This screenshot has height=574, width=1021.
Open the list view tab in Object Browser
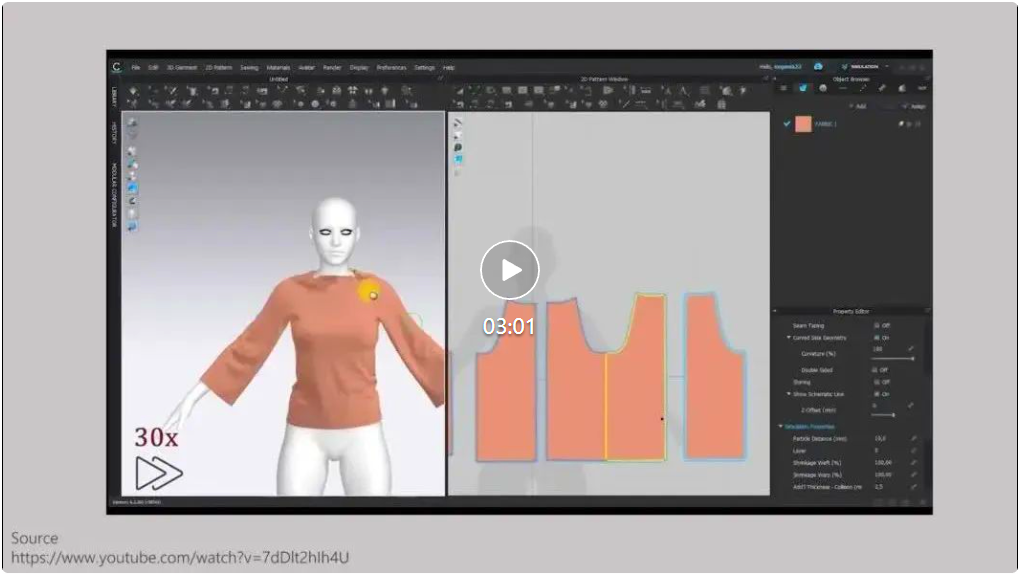[783, 88]
